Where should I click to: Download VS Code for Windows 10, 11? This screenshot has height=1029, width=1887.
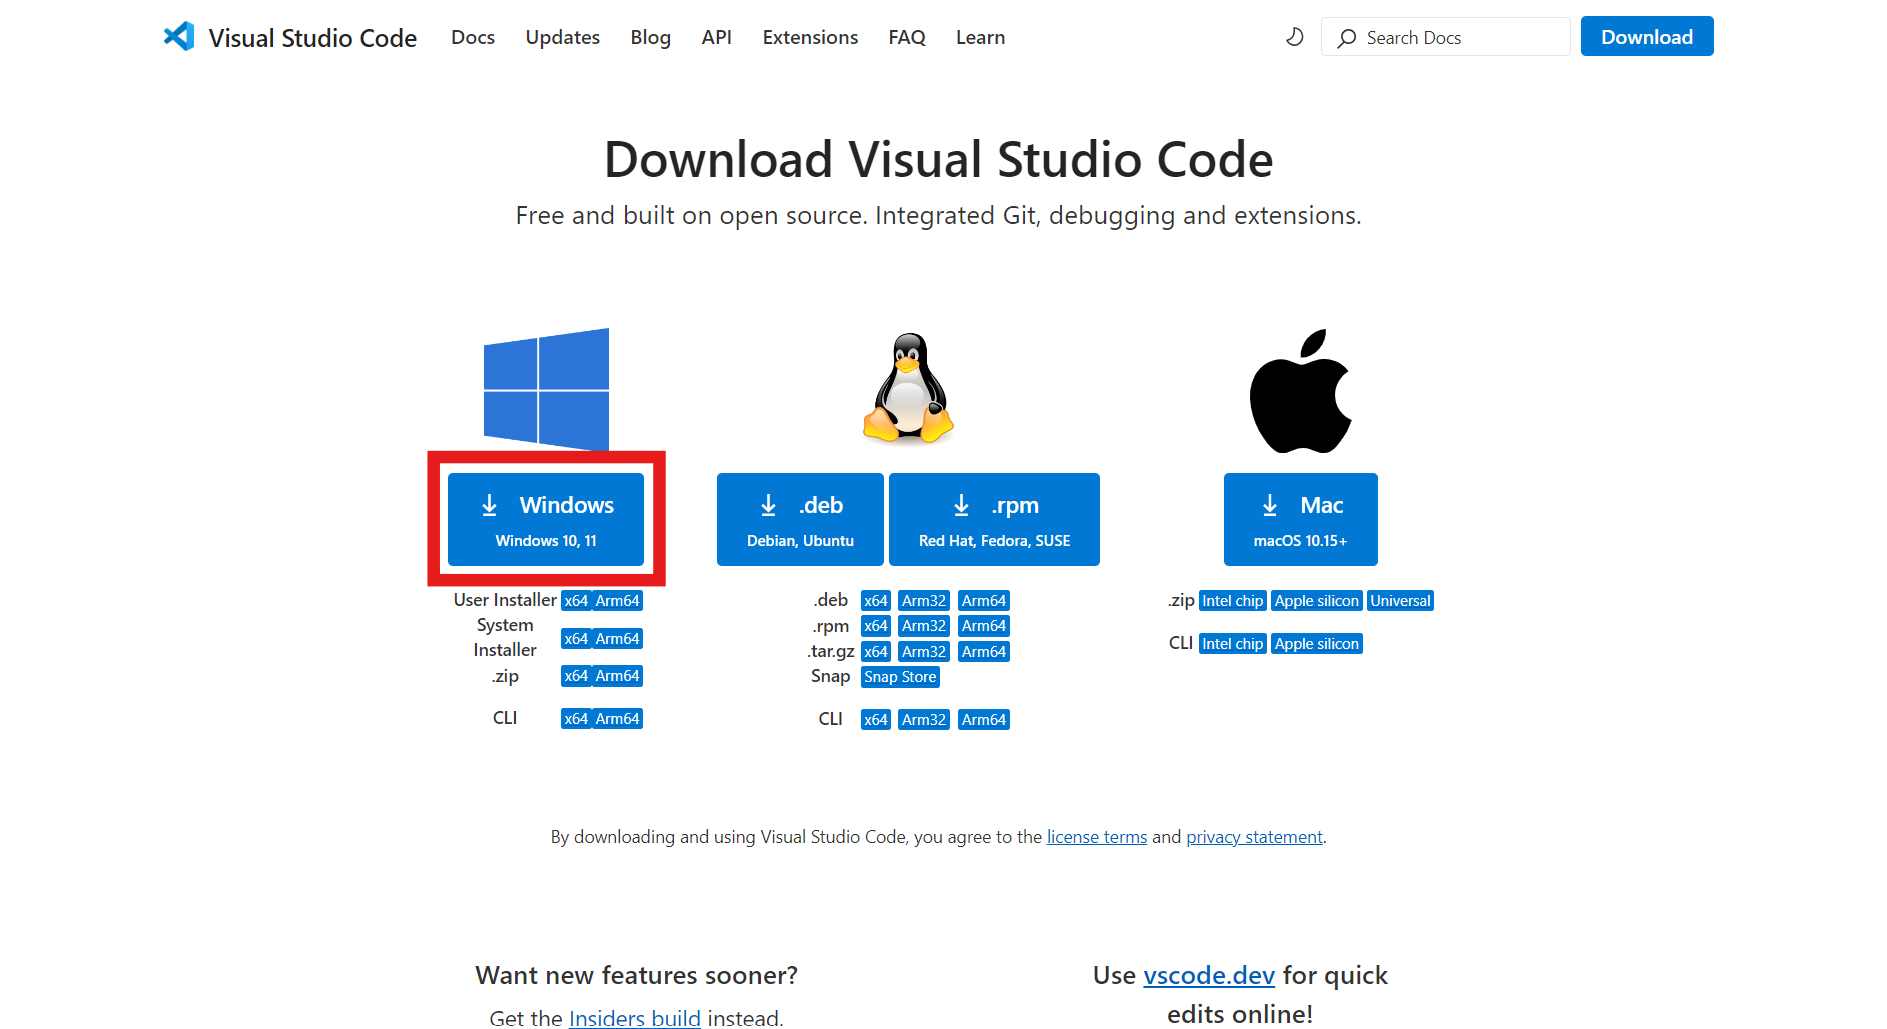coord(546,519)
